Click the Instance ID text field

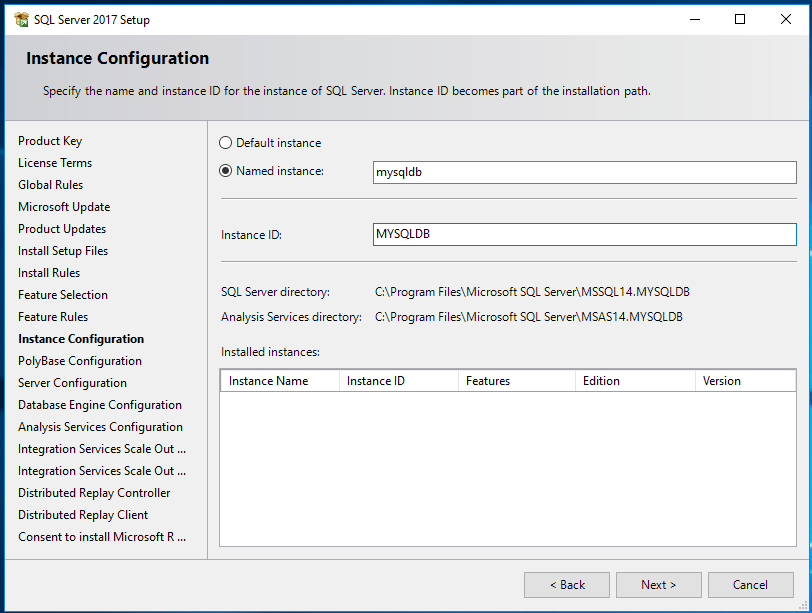pyautogui.click(x=584, y=234)
